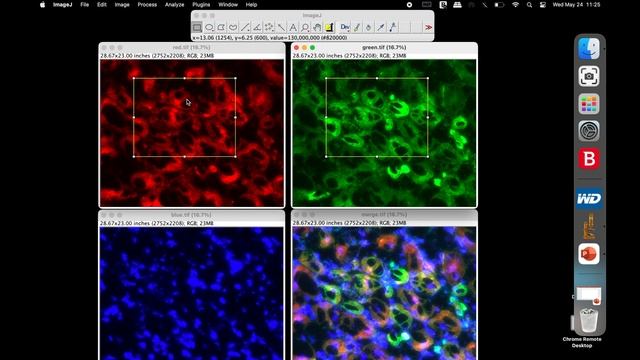Select the Oval selection tool
640x360 pixels.
point(209,27)
